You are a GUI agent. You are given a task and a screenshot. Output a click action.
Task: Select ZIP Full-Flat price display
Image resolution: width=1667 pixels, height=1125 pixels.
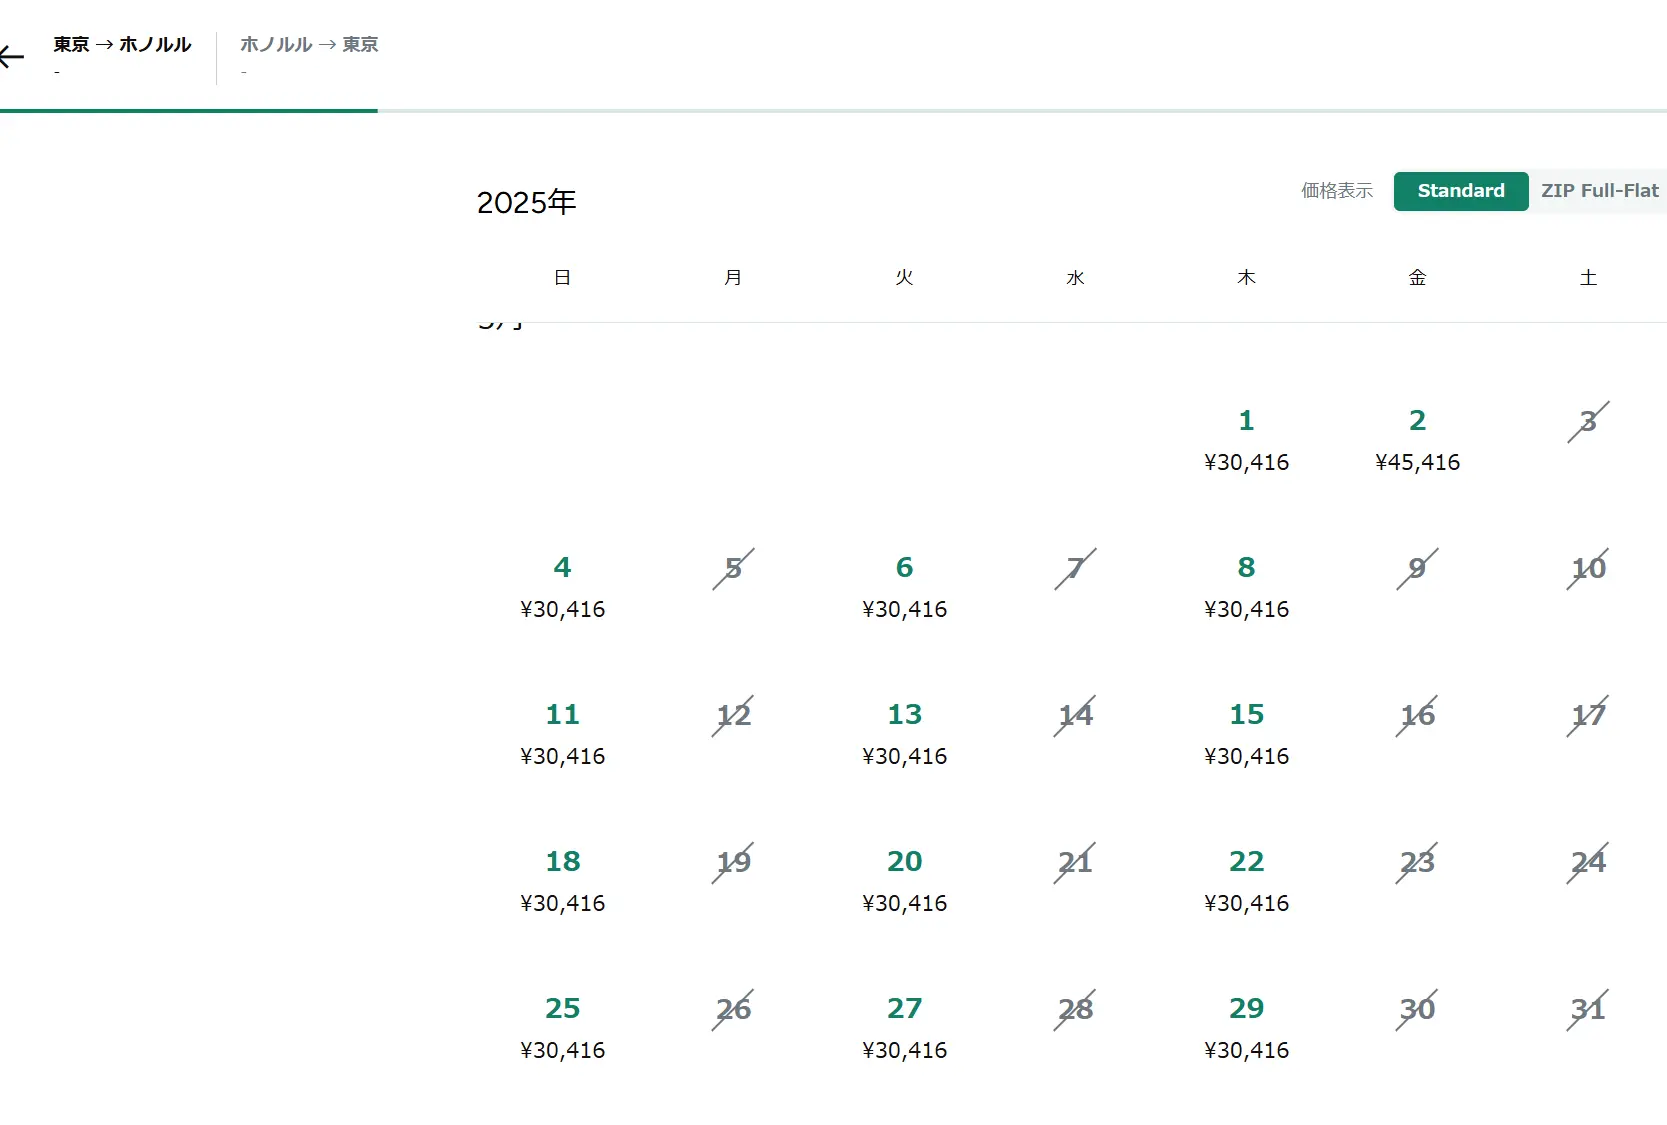pyautogui.click(x=1598, y=191)
